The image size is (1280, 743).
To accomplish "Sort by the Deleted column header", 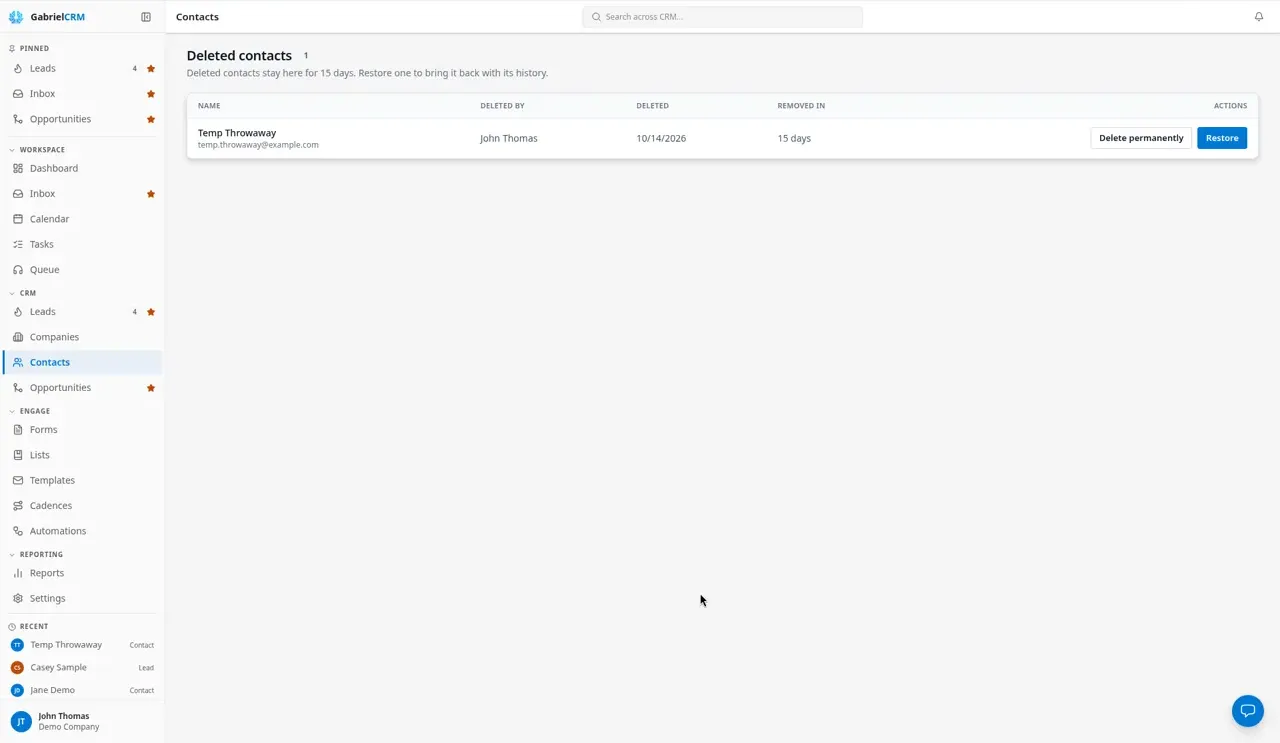I will [x=652, y=106].
